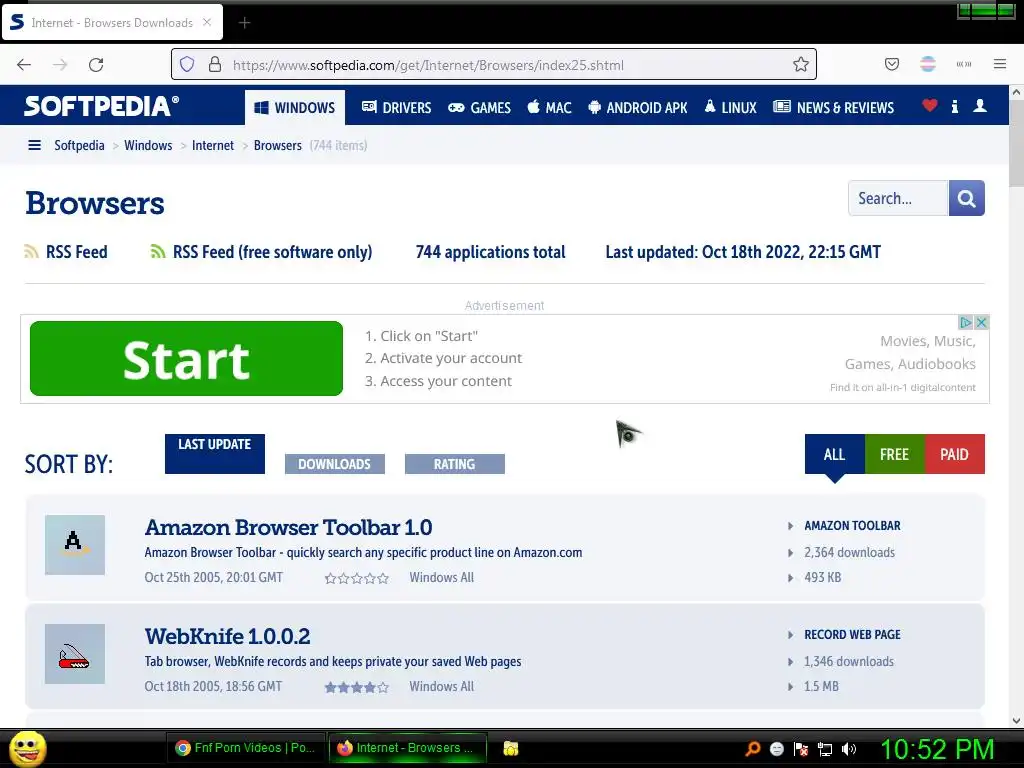Open the breadcrumb hamburger menu icon
Image resolution: width=1024 pixels, height=768 pixels.
(35, 145)
